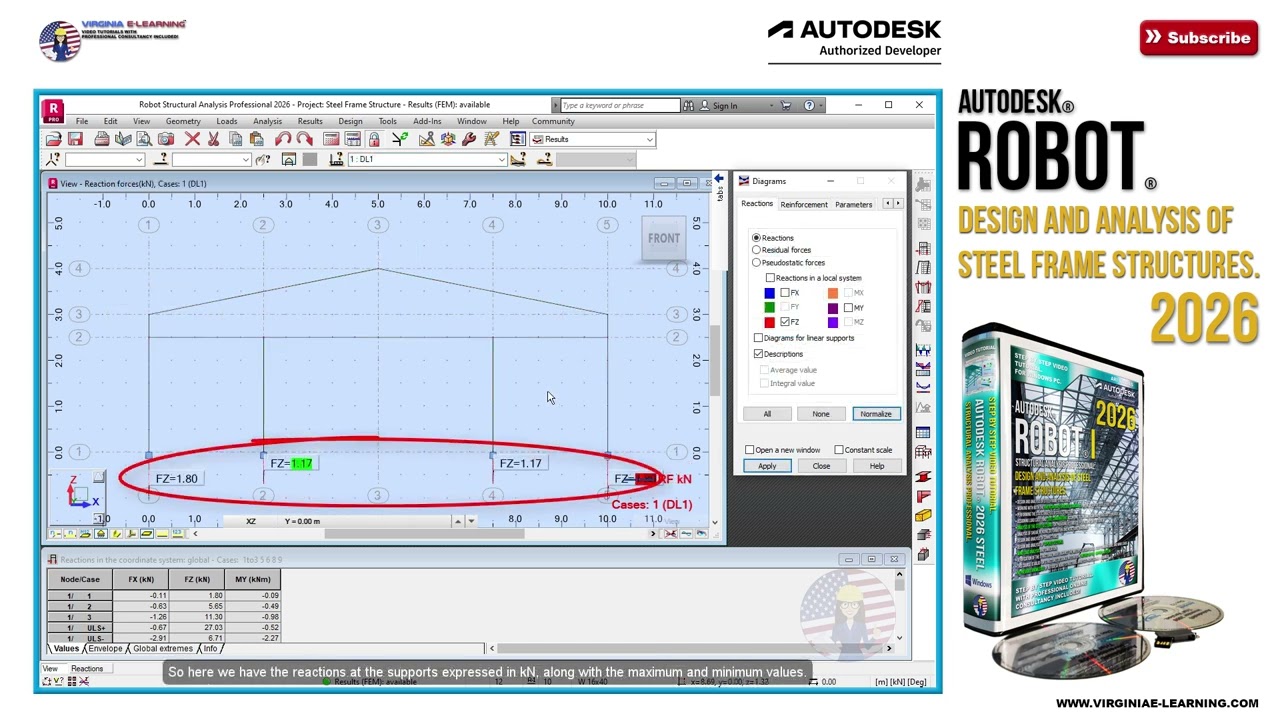1280x720 pixels.
Task: Paste with the clipboard icon
Action: pyautogui.click(x=255, y=139)
